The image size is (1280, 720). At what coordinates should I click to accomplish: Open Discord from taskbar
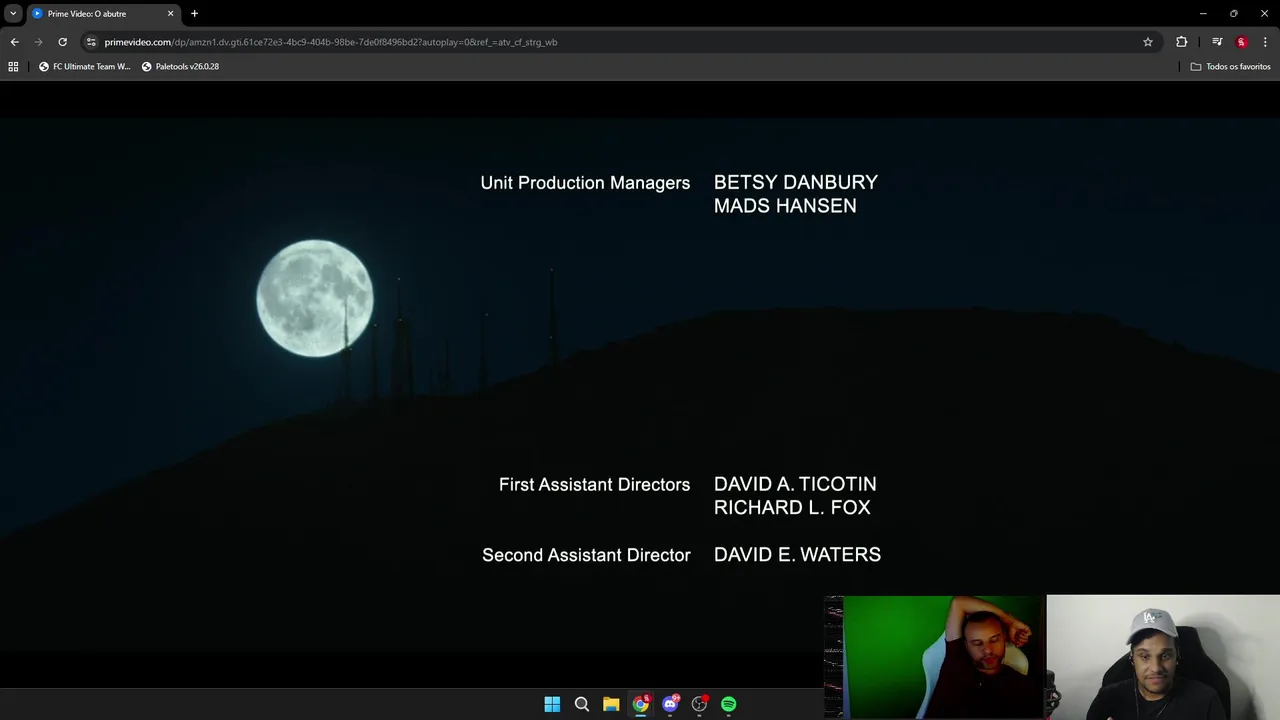[x=670, y=704]
